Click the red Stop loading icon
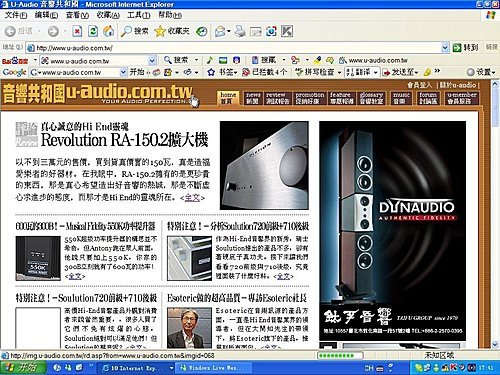This screenshot has height=375, width=500. [77, 31]
